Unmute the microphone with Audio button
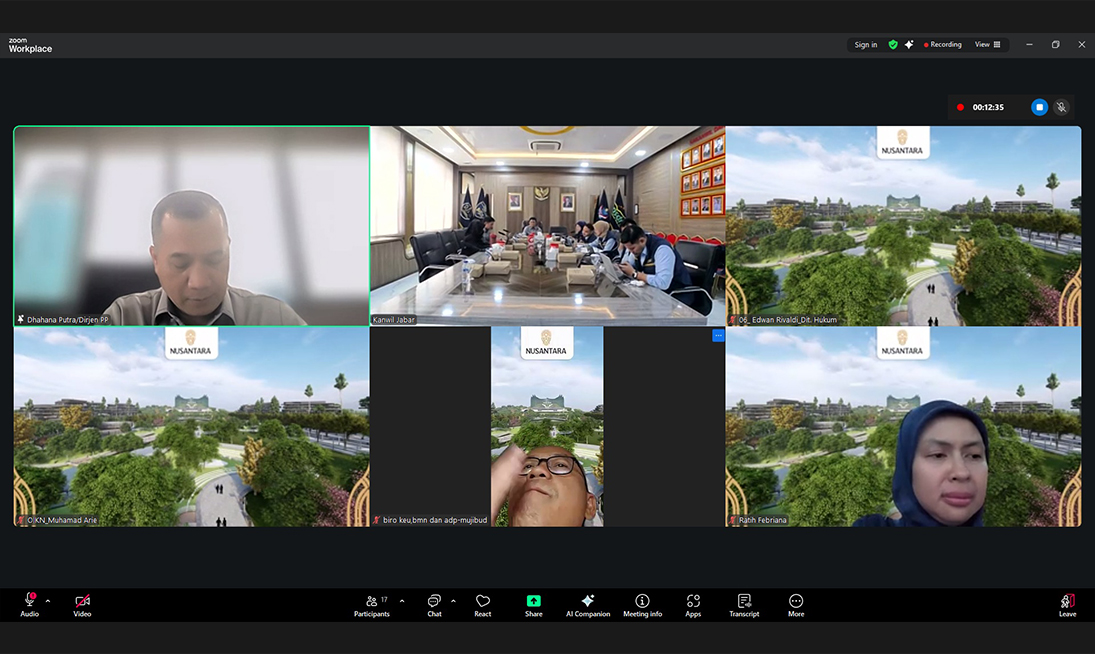This screenshot has height=654, width=1095. tap(29, 604)
